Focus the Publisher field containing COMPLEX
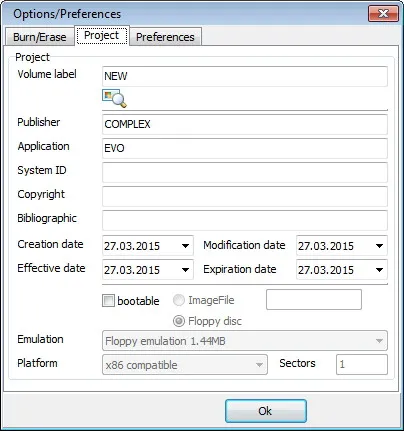The height and width of the screenshot is (431, 404). 245,124
